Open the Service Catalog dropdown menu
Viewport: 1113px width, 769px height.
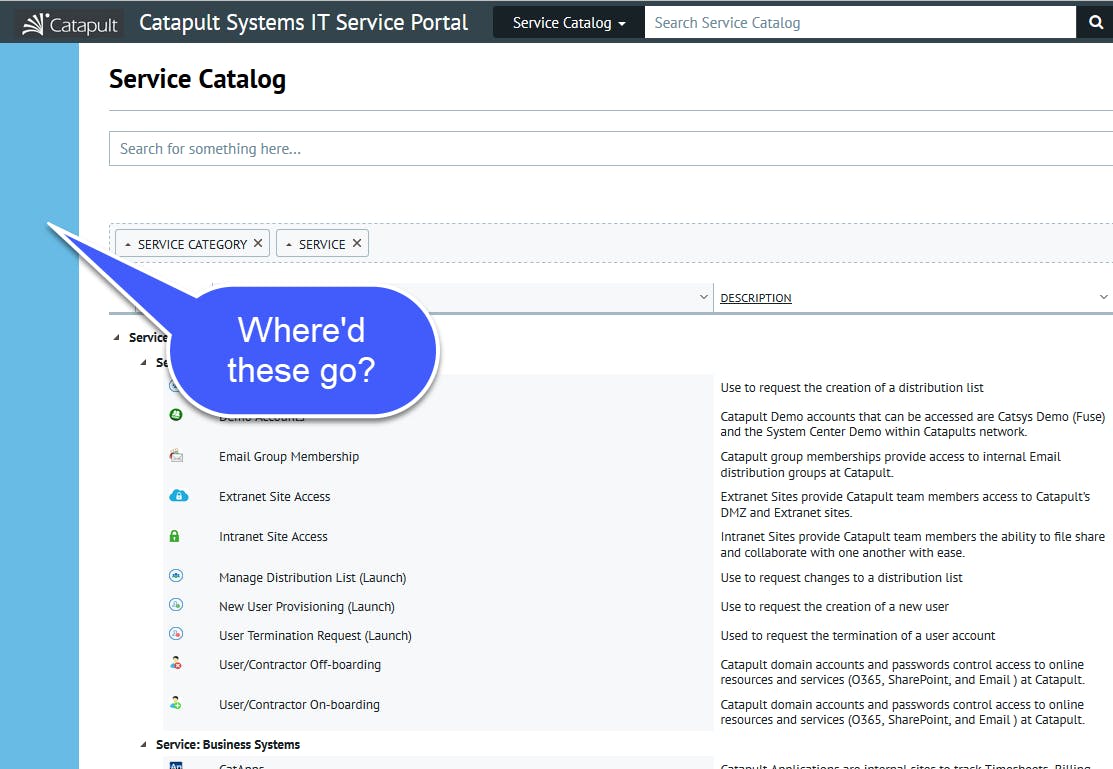[569, 23]
